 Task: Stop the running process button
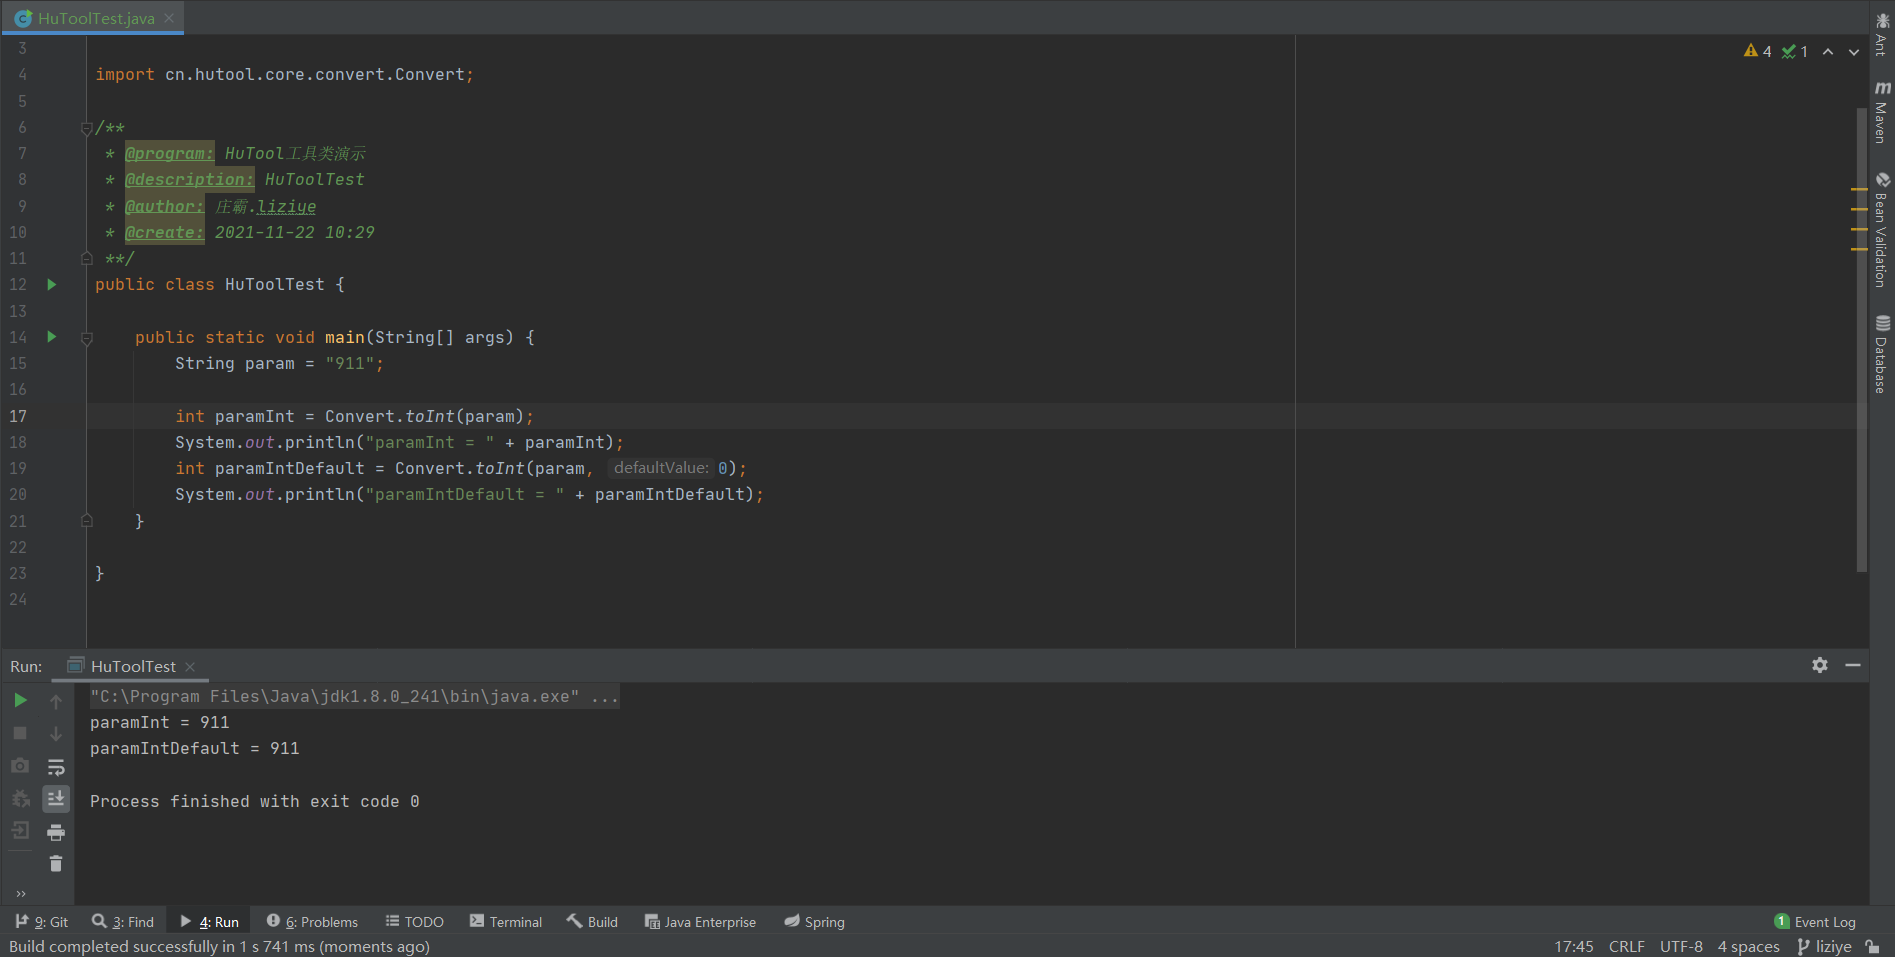(x=20, y=733)
